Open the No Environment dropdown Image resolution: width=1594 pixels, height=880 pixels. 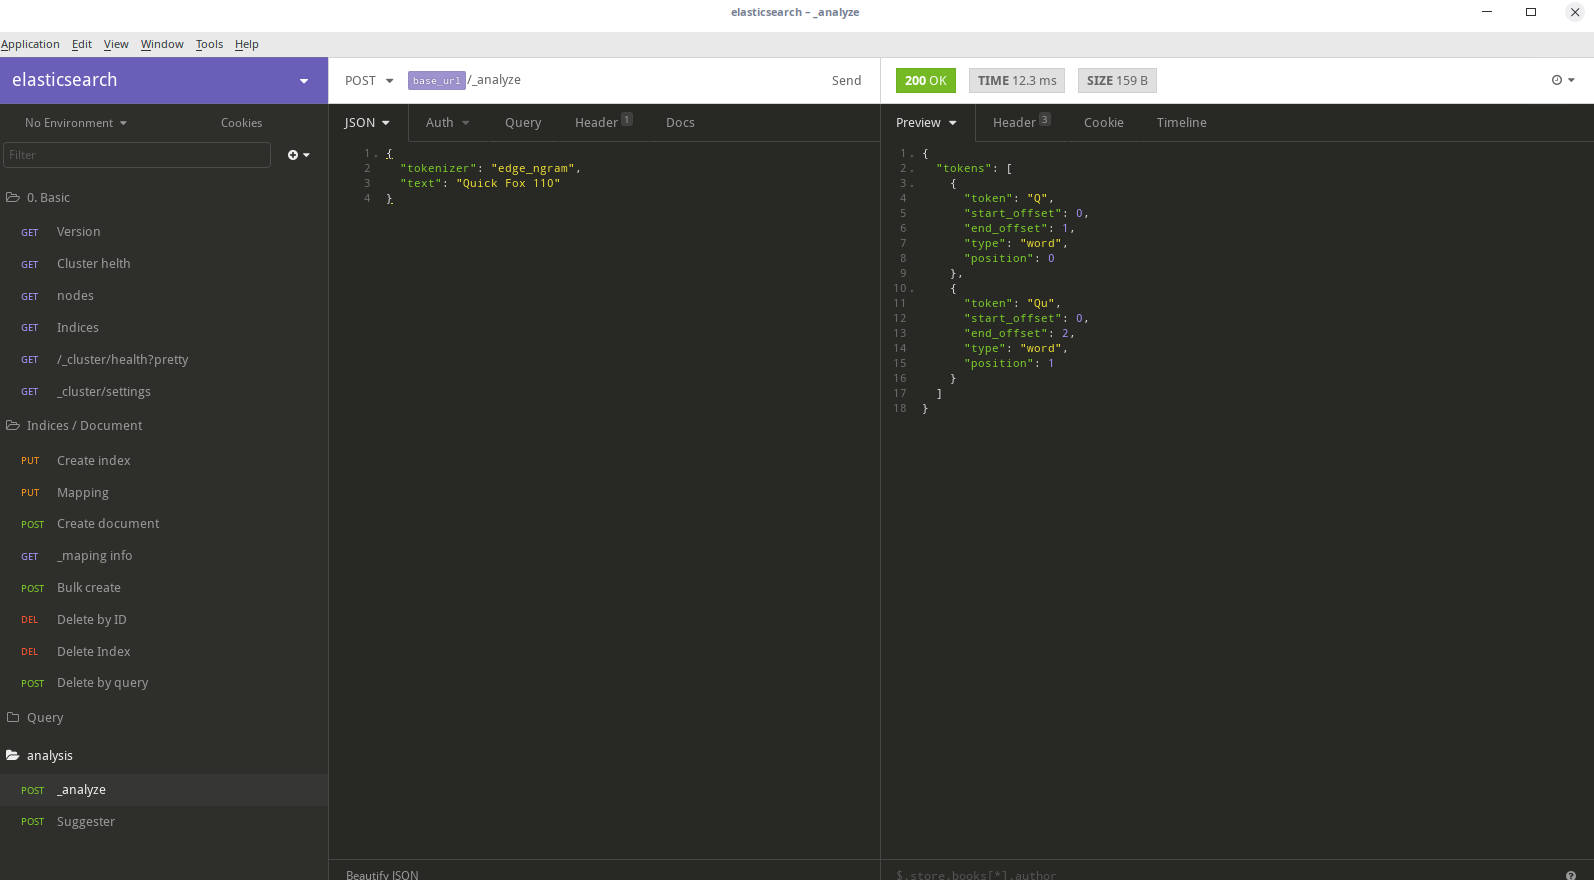coord(76,123)
